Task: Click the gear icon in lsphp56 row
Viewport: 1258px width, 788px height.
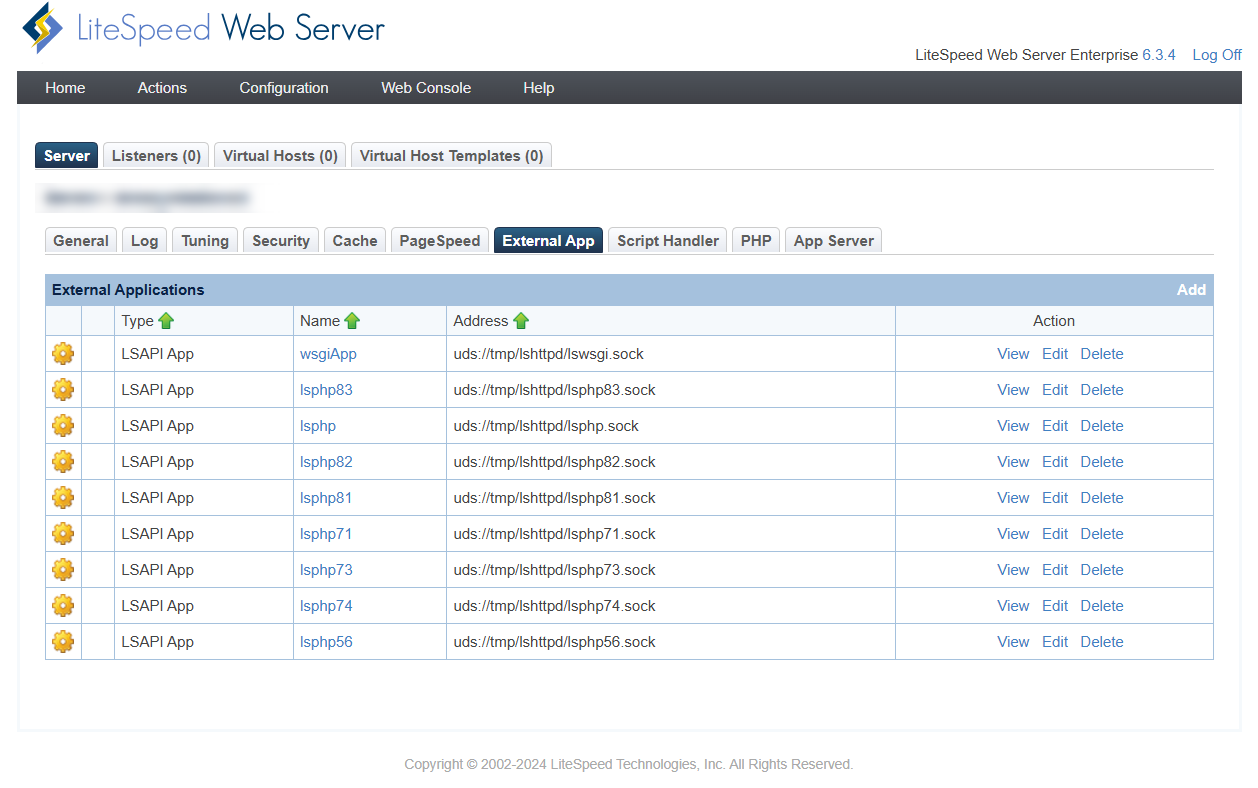Action: tap(63, 642)
